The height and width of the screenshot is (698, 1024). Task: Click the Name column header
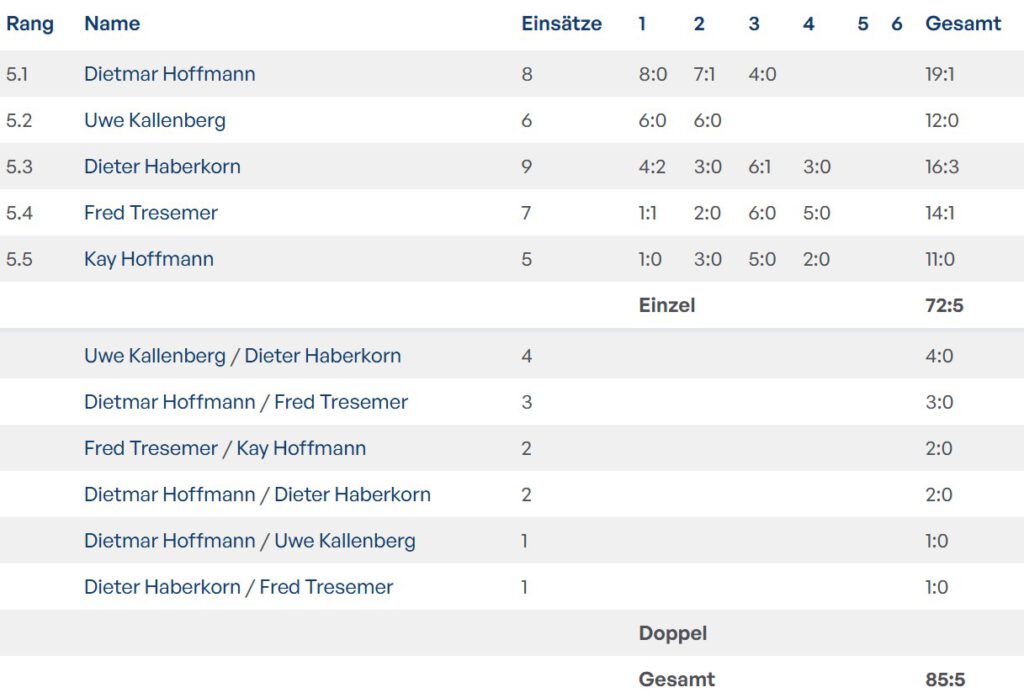112,24
